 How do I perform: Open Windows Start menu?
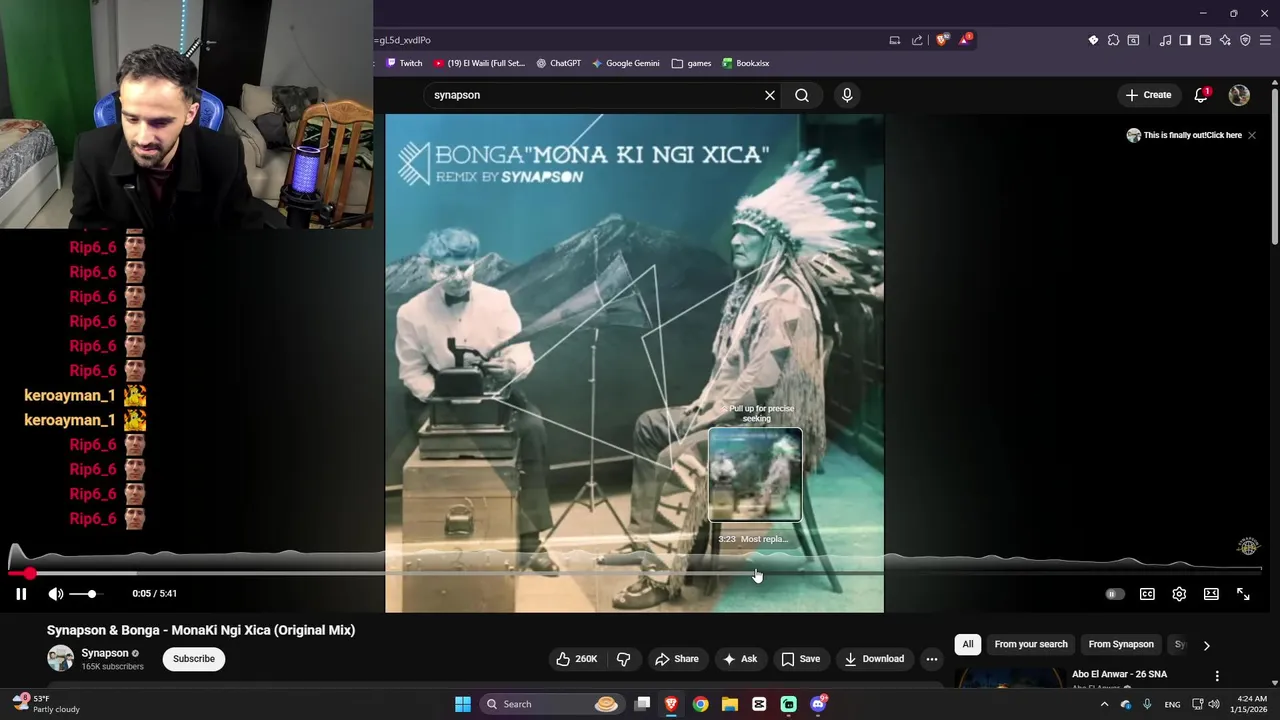point(463,704)
